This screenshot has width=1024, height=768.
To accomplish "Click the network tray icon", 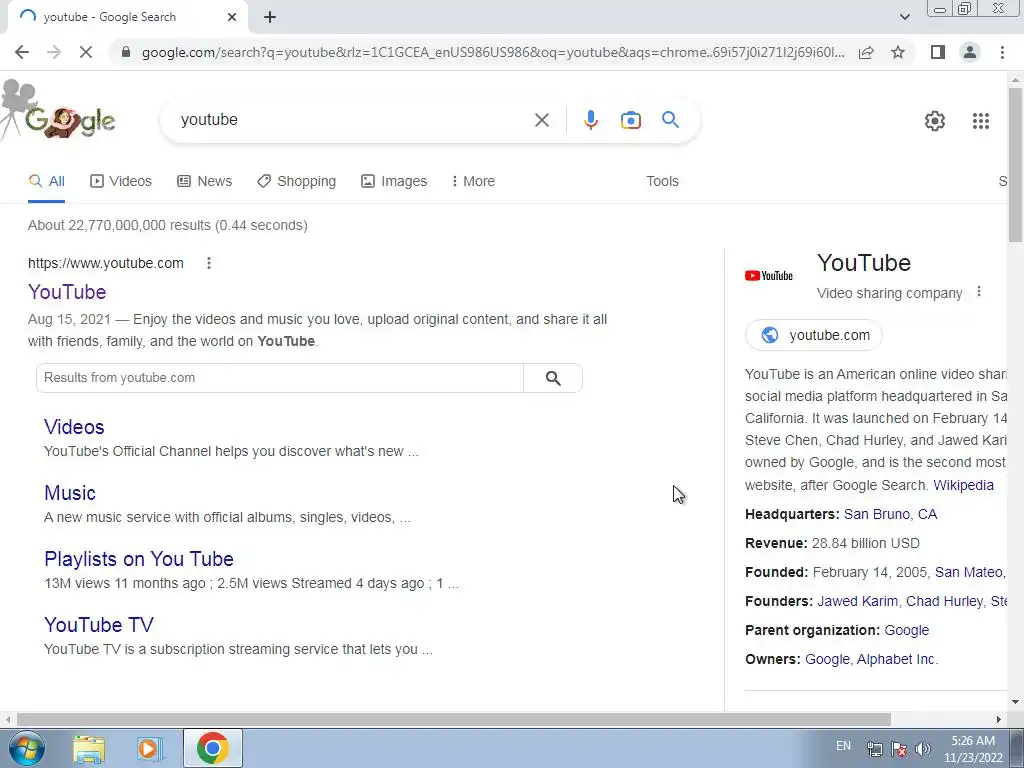I will click(874, 749).
